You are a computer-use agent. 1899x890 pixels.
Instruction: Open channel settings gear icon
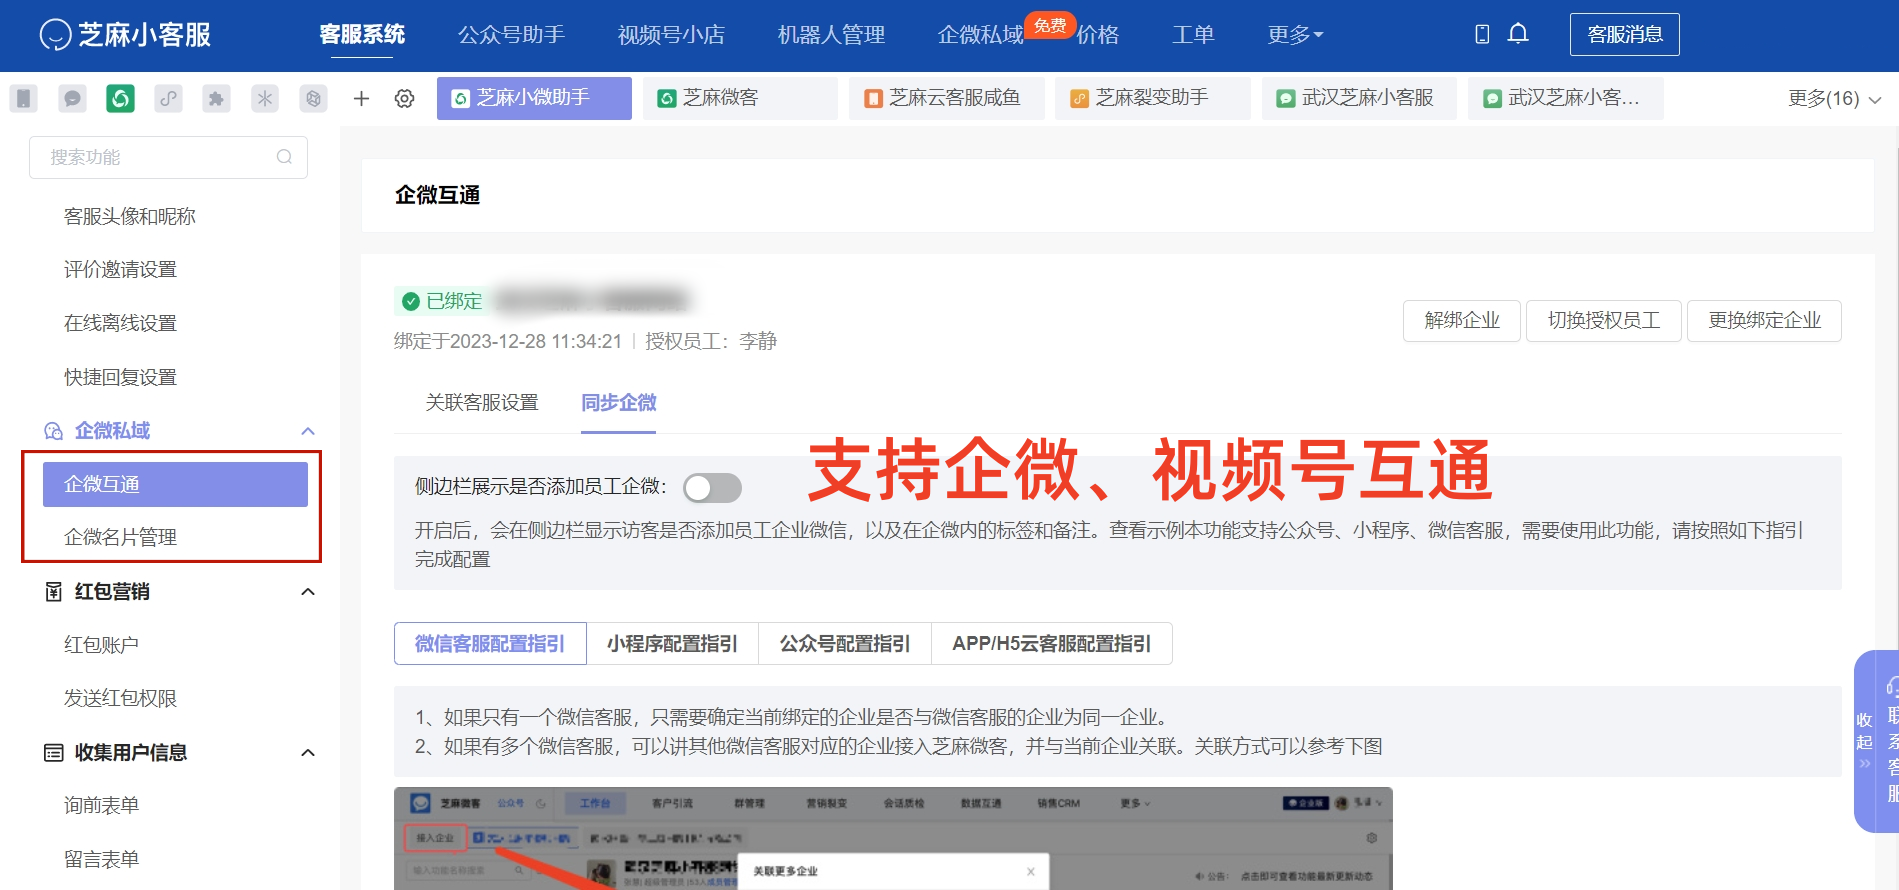click(x=405, y=99)
